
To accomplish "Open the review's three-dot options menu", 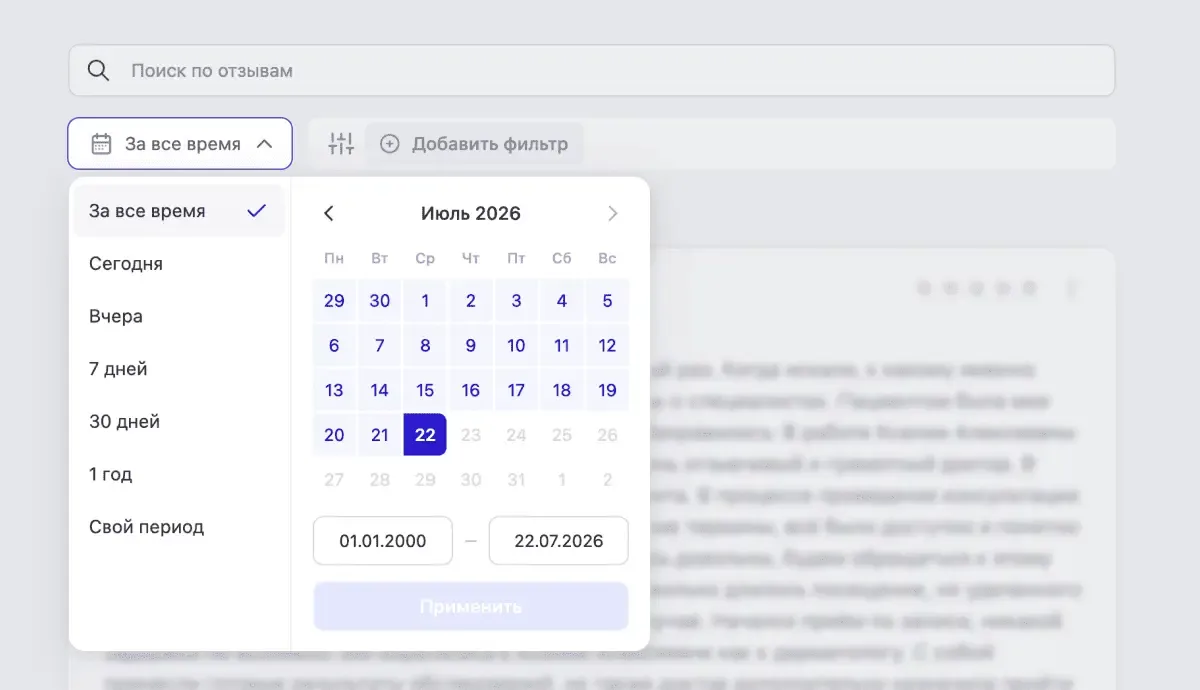I will pos(1071,289).
